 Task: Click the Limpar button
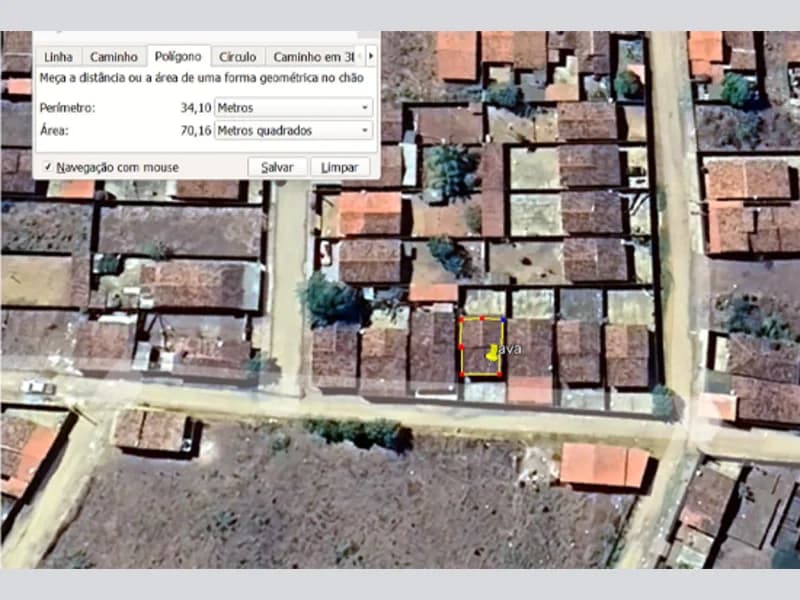point(340,167)
